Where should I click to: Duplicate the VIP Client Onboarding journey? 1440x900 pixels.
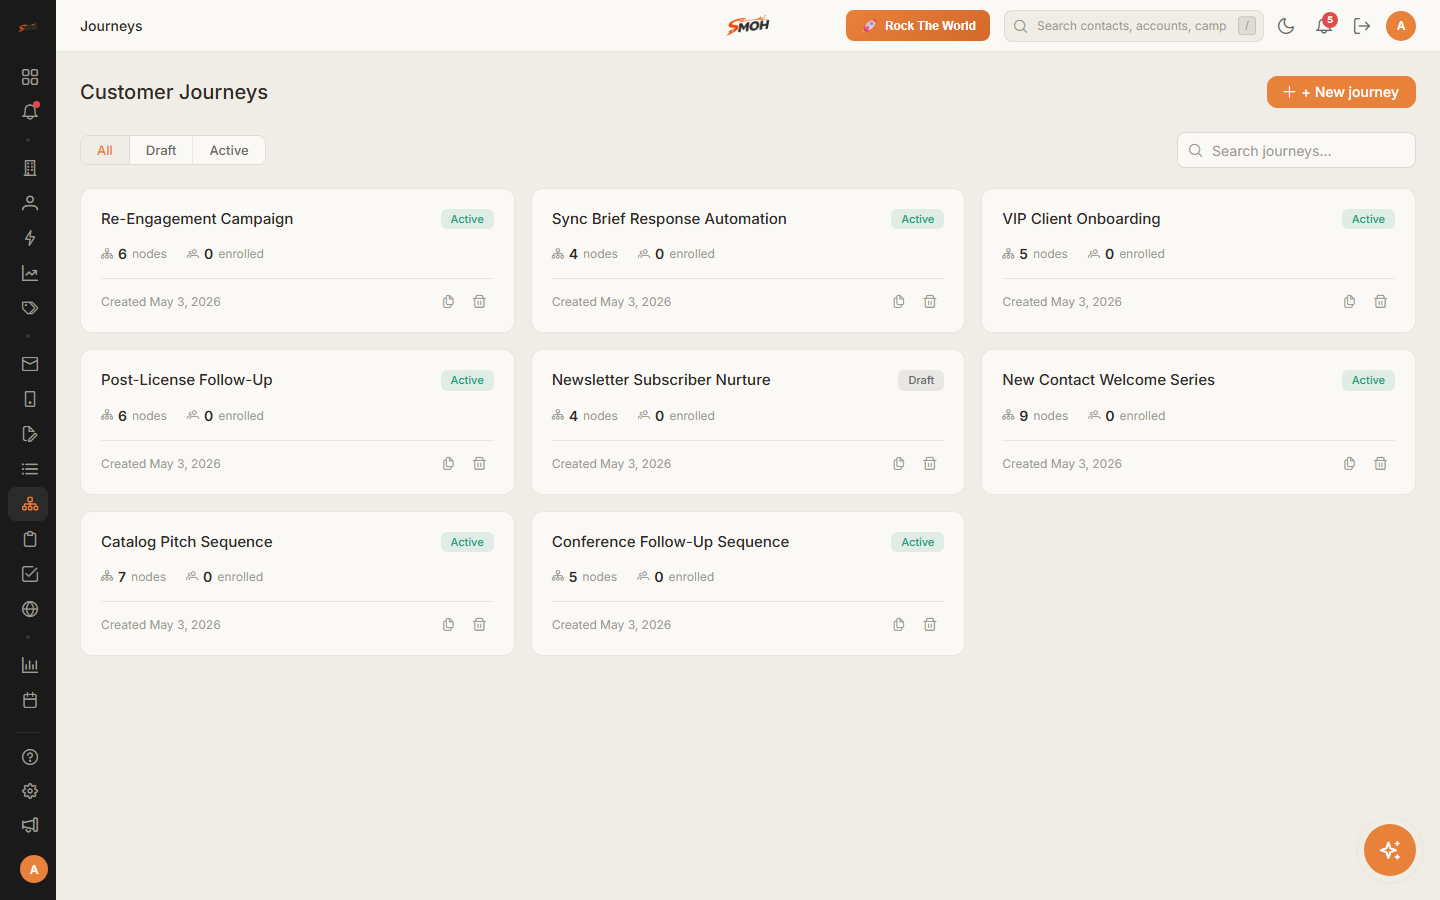[1349, 302]
